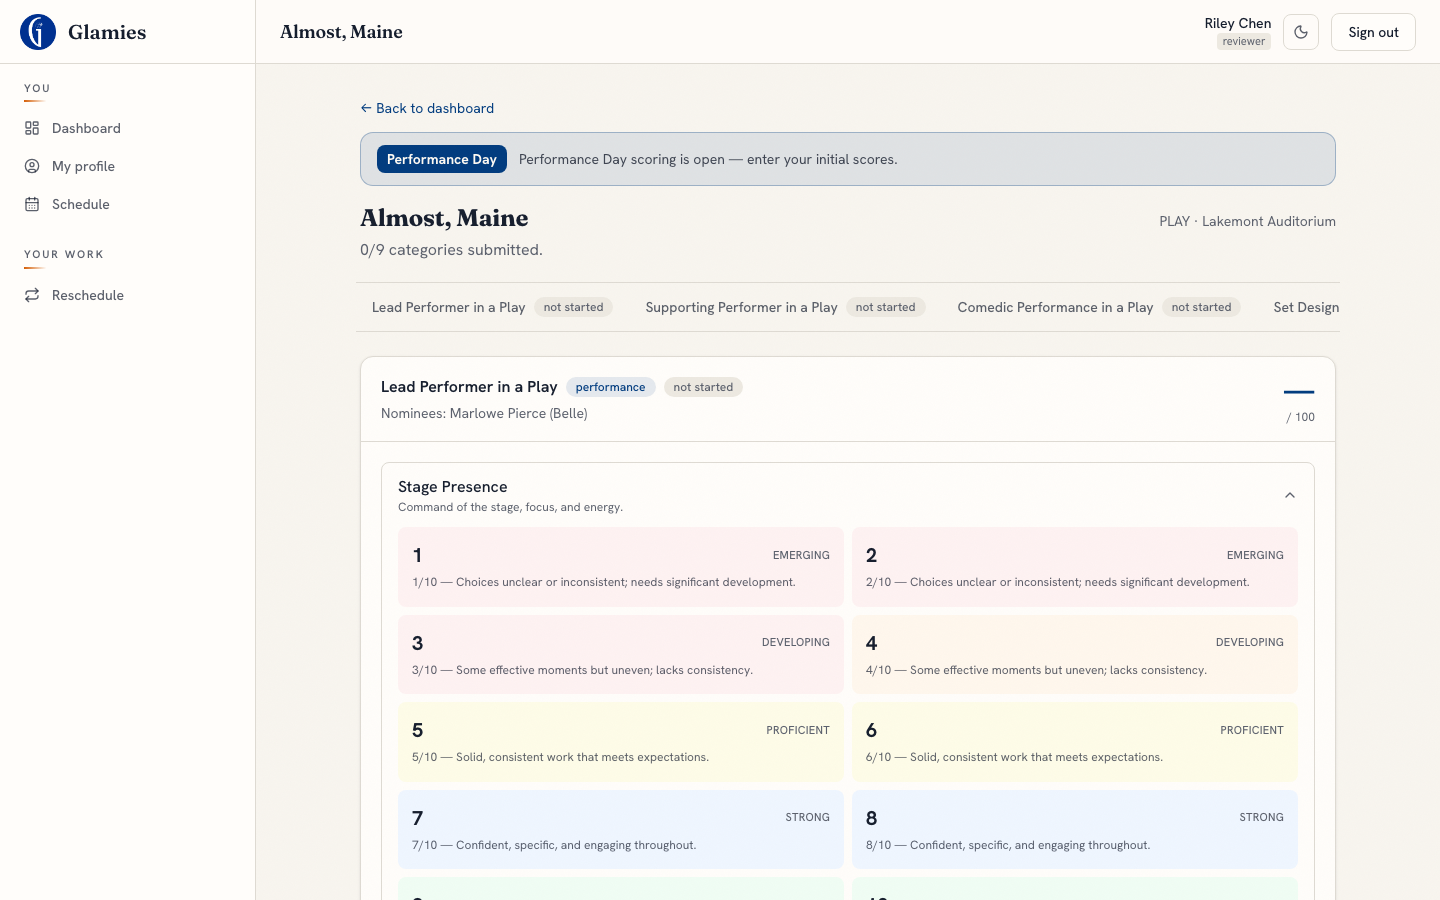Choose score 7 Strong for Stage Presence
Viewport: 1440px width, 900px height.
coord(621,830)
